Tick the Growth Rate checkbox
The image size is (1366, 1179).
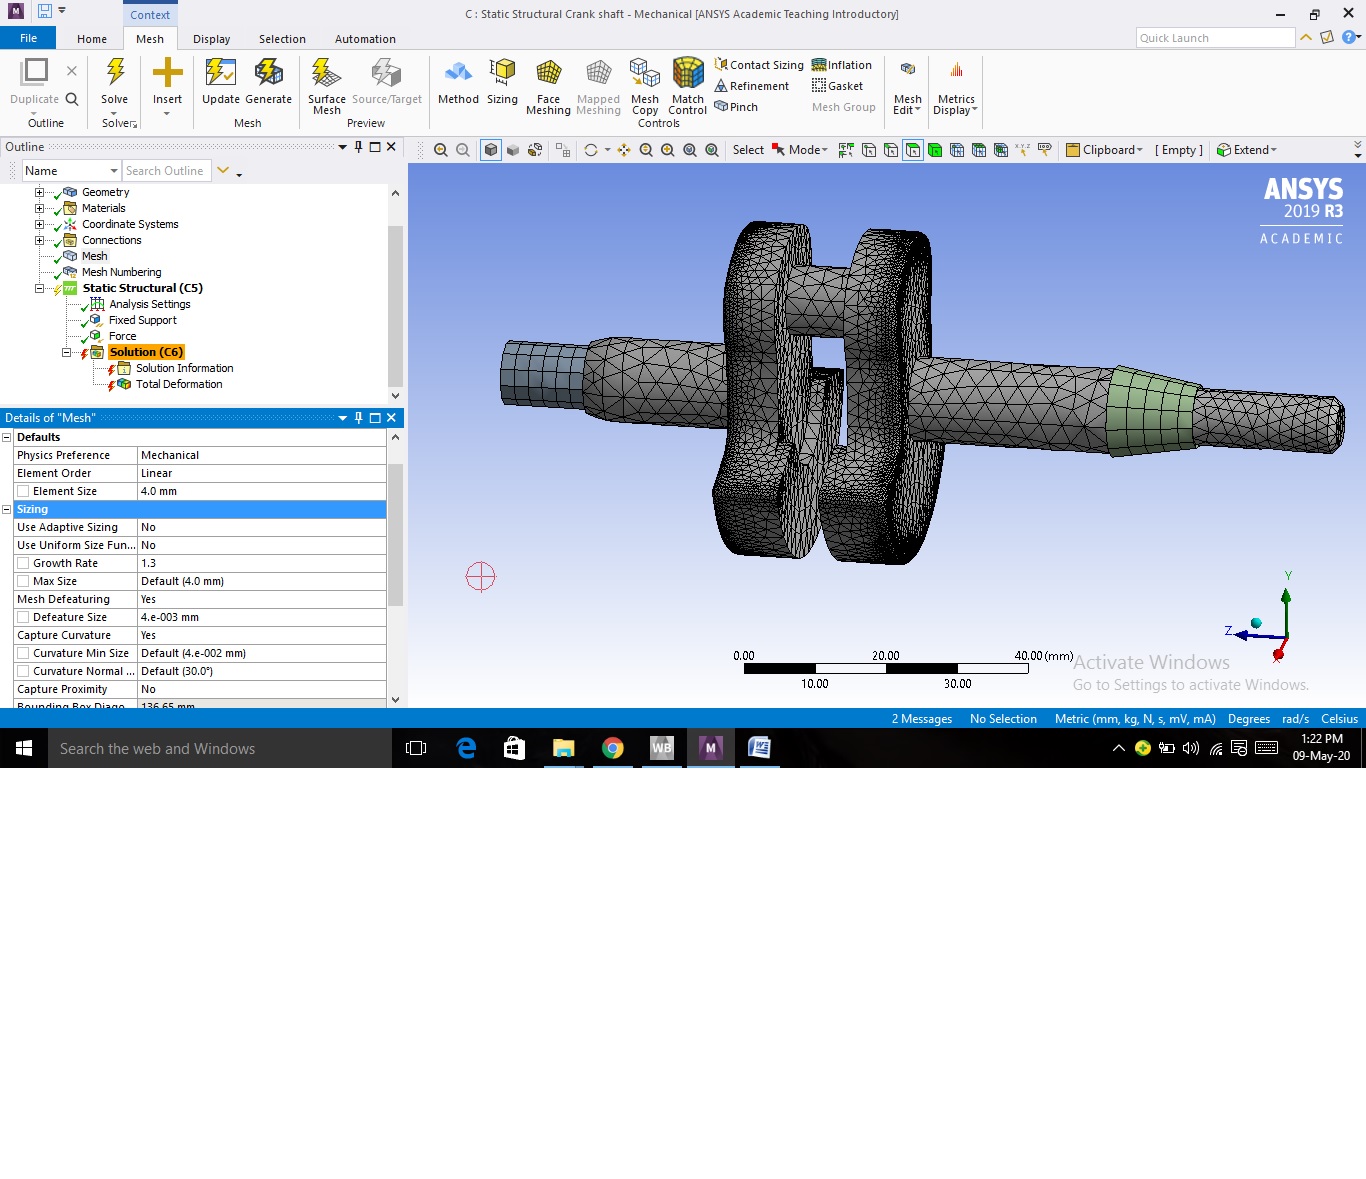click(23, 563)
